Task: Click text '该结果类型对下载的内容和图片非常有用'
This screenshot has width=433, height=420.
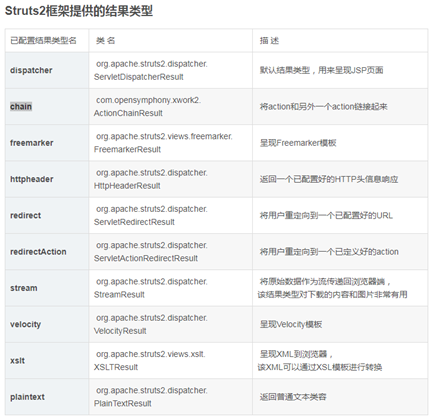Action: (332, 295)
